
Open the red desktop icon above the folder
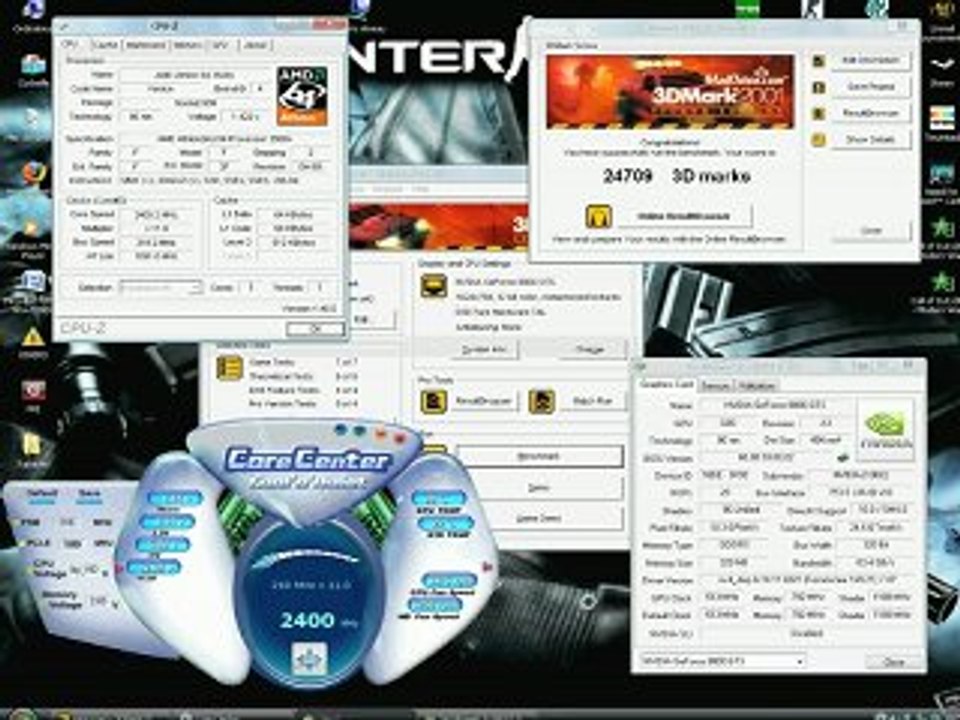pos(34,389)
